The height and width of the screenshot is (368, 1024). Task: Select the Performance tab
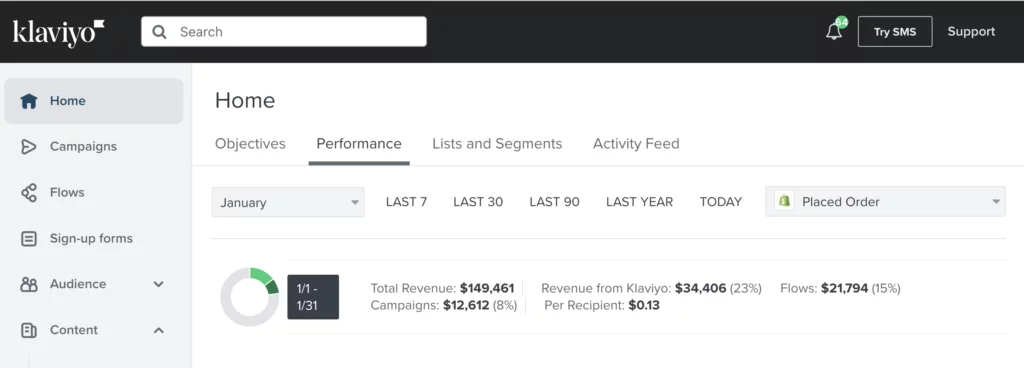point(359,144)
